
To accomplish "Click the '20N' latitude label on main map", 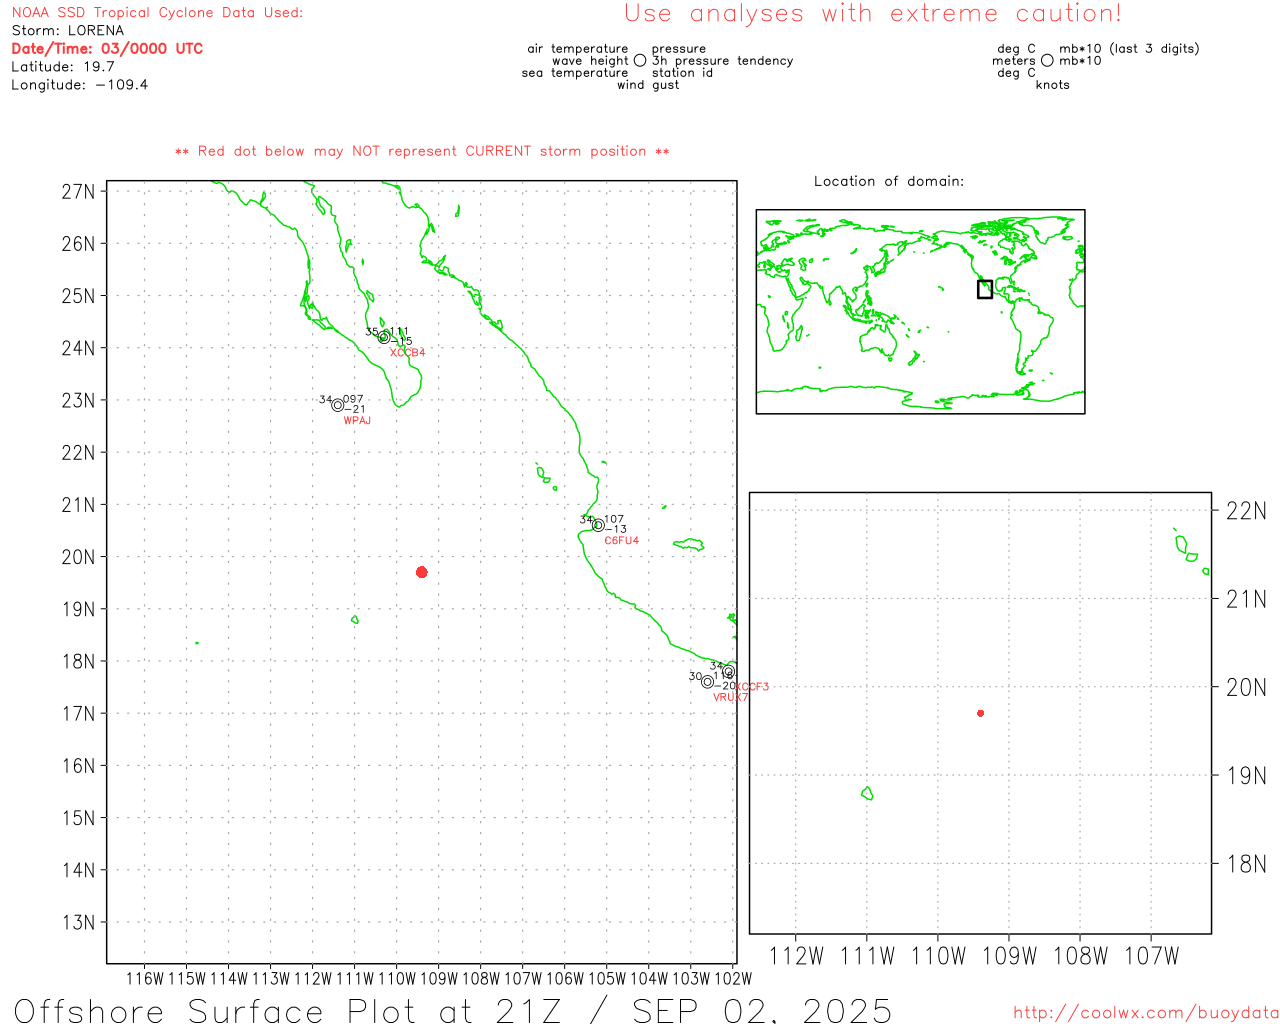I will coord(78,557).
